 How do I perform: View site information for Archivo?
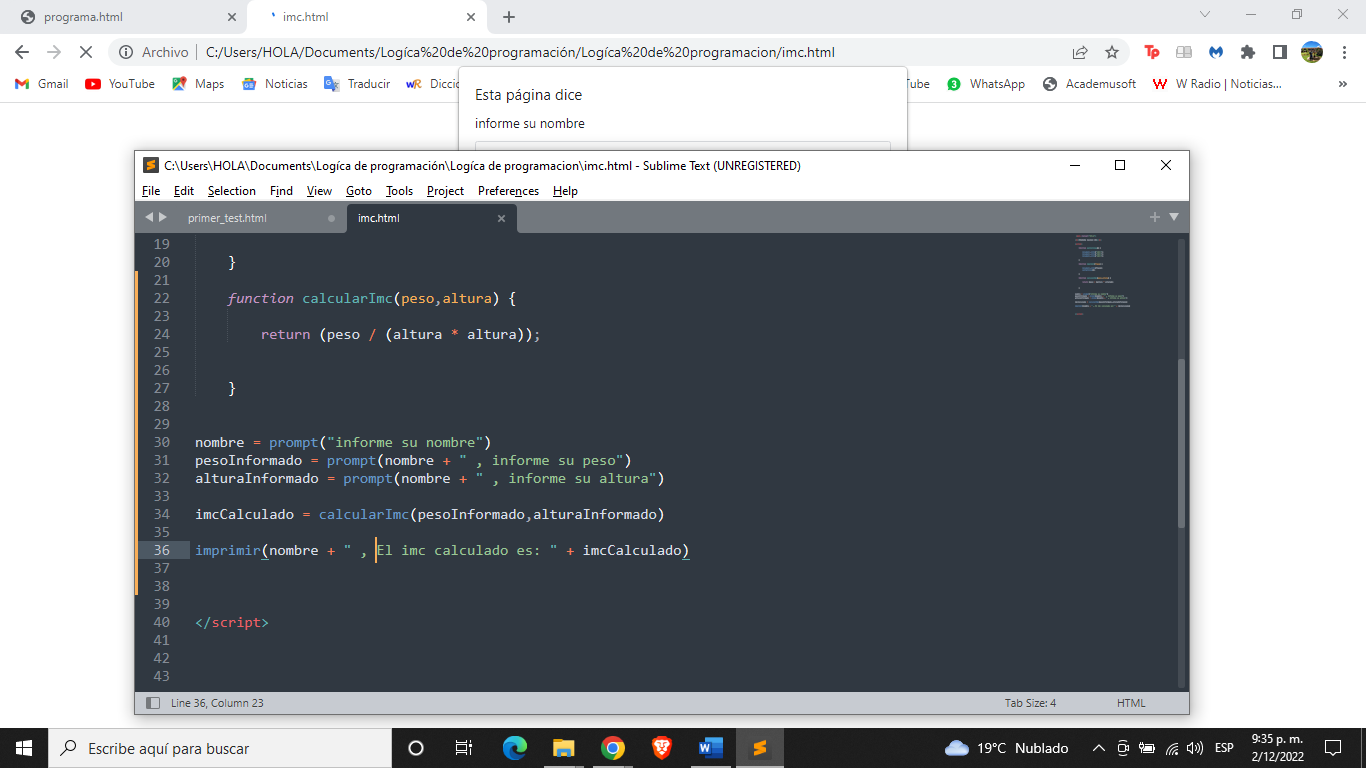pos(154,52)
